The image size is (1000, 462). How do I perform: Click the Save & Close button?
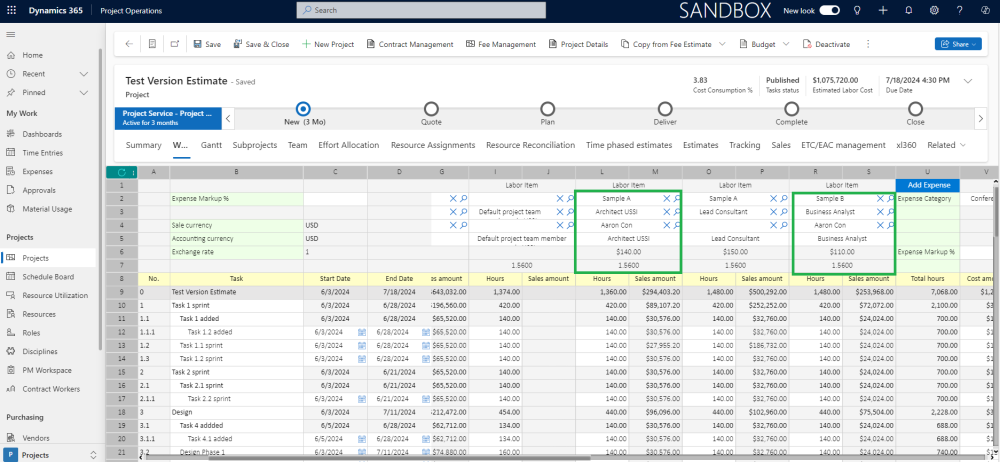261,44
